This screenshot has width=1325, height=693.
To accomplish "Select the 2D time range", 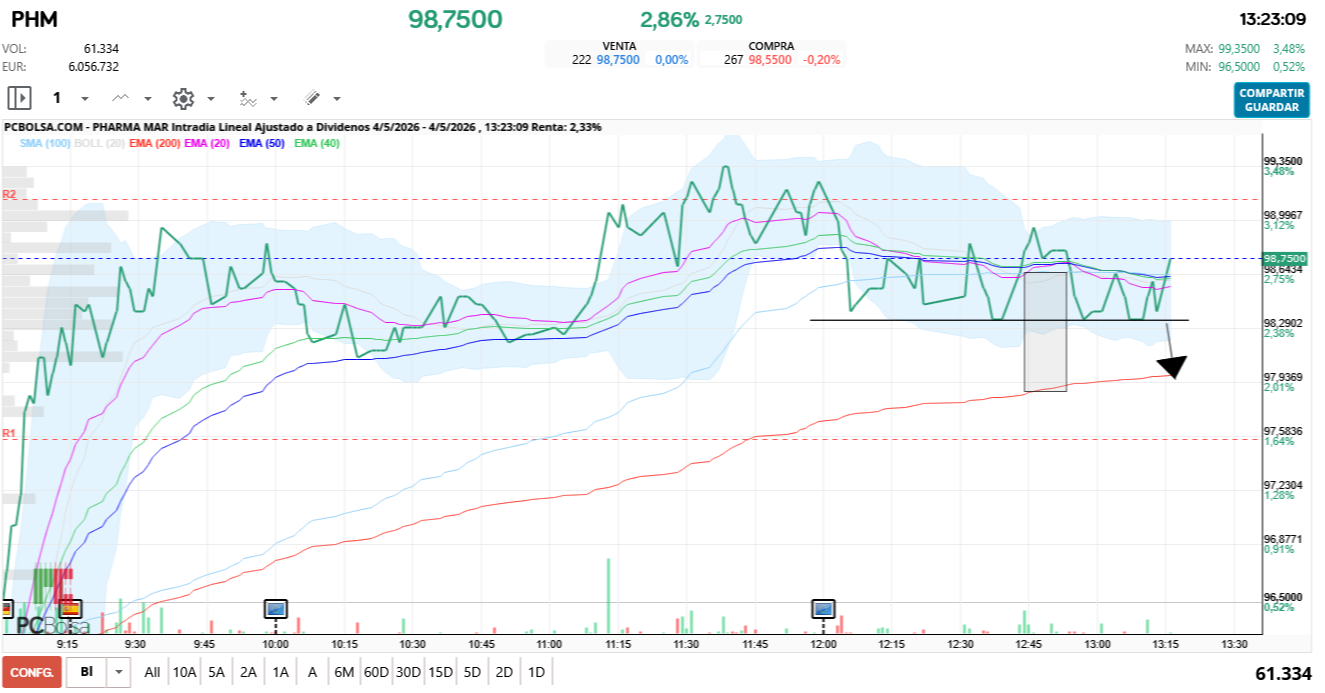I will pyautogui.click(x=504, y=672).
